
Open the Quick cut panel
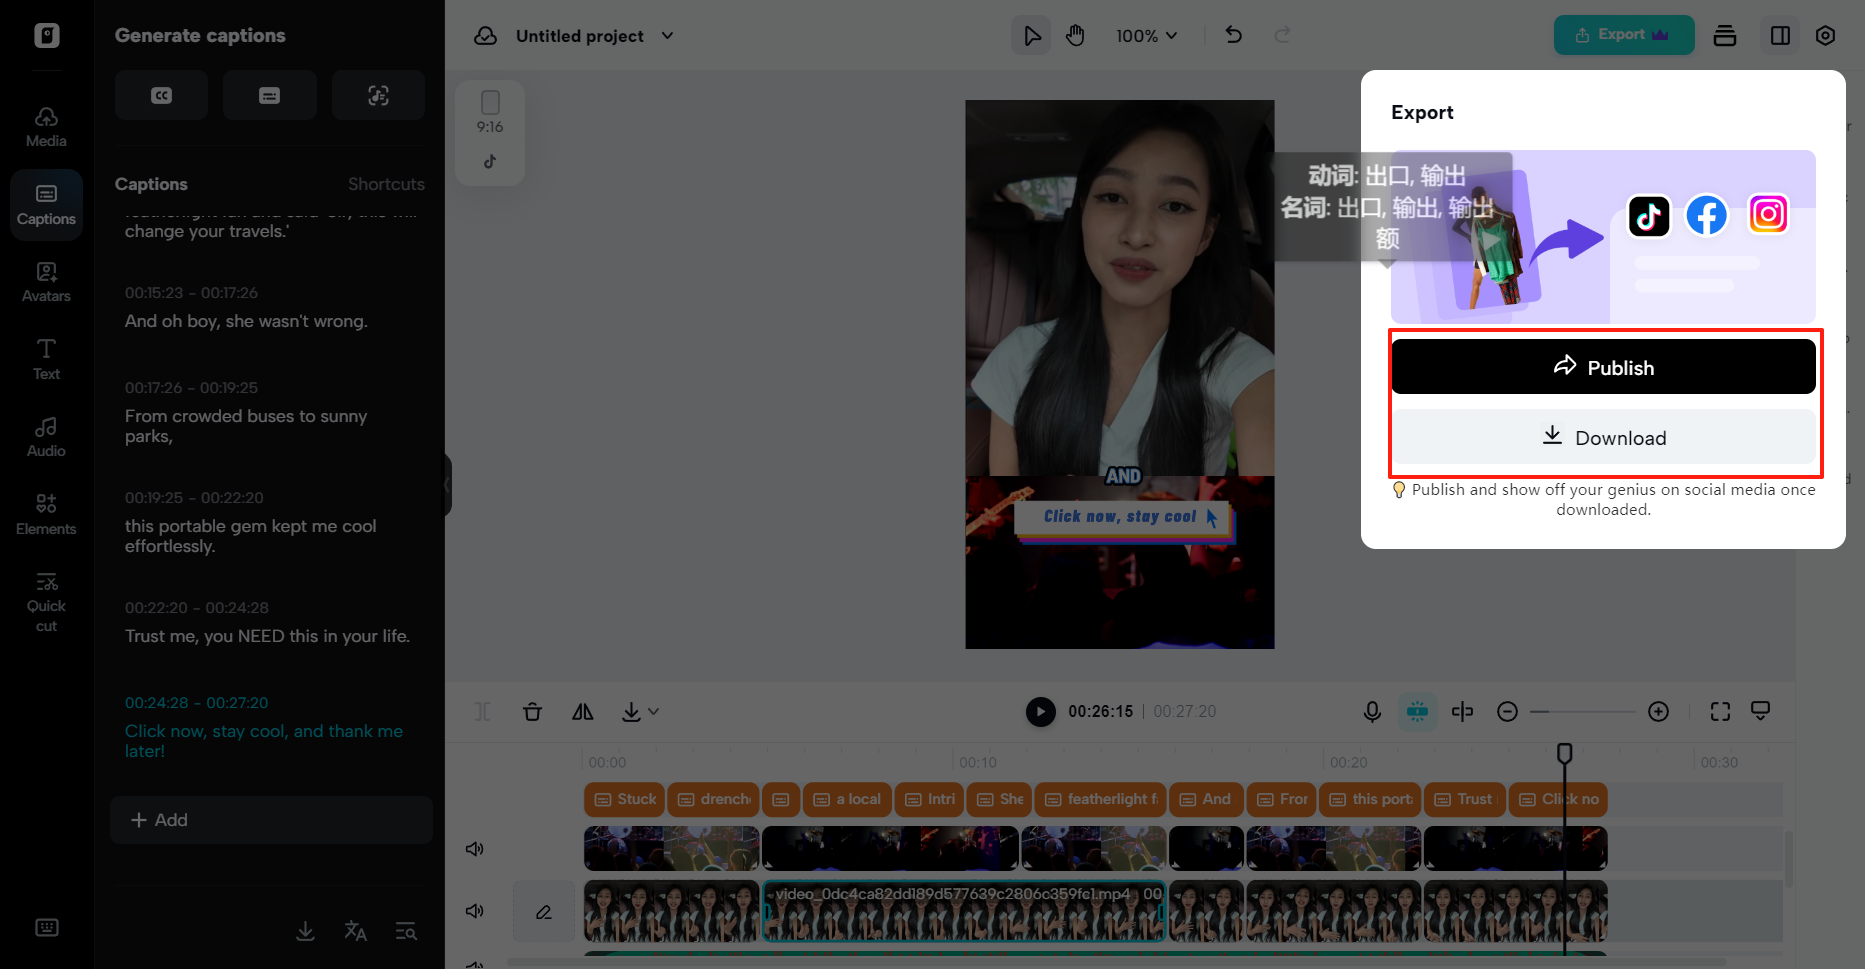pyautogui.click(x=46, y=598)
